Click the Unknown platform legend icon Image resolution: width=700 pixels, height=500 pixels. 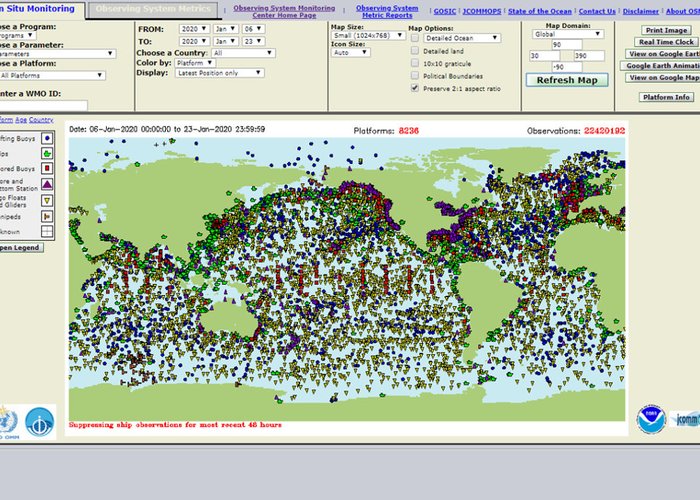[46, 230]
